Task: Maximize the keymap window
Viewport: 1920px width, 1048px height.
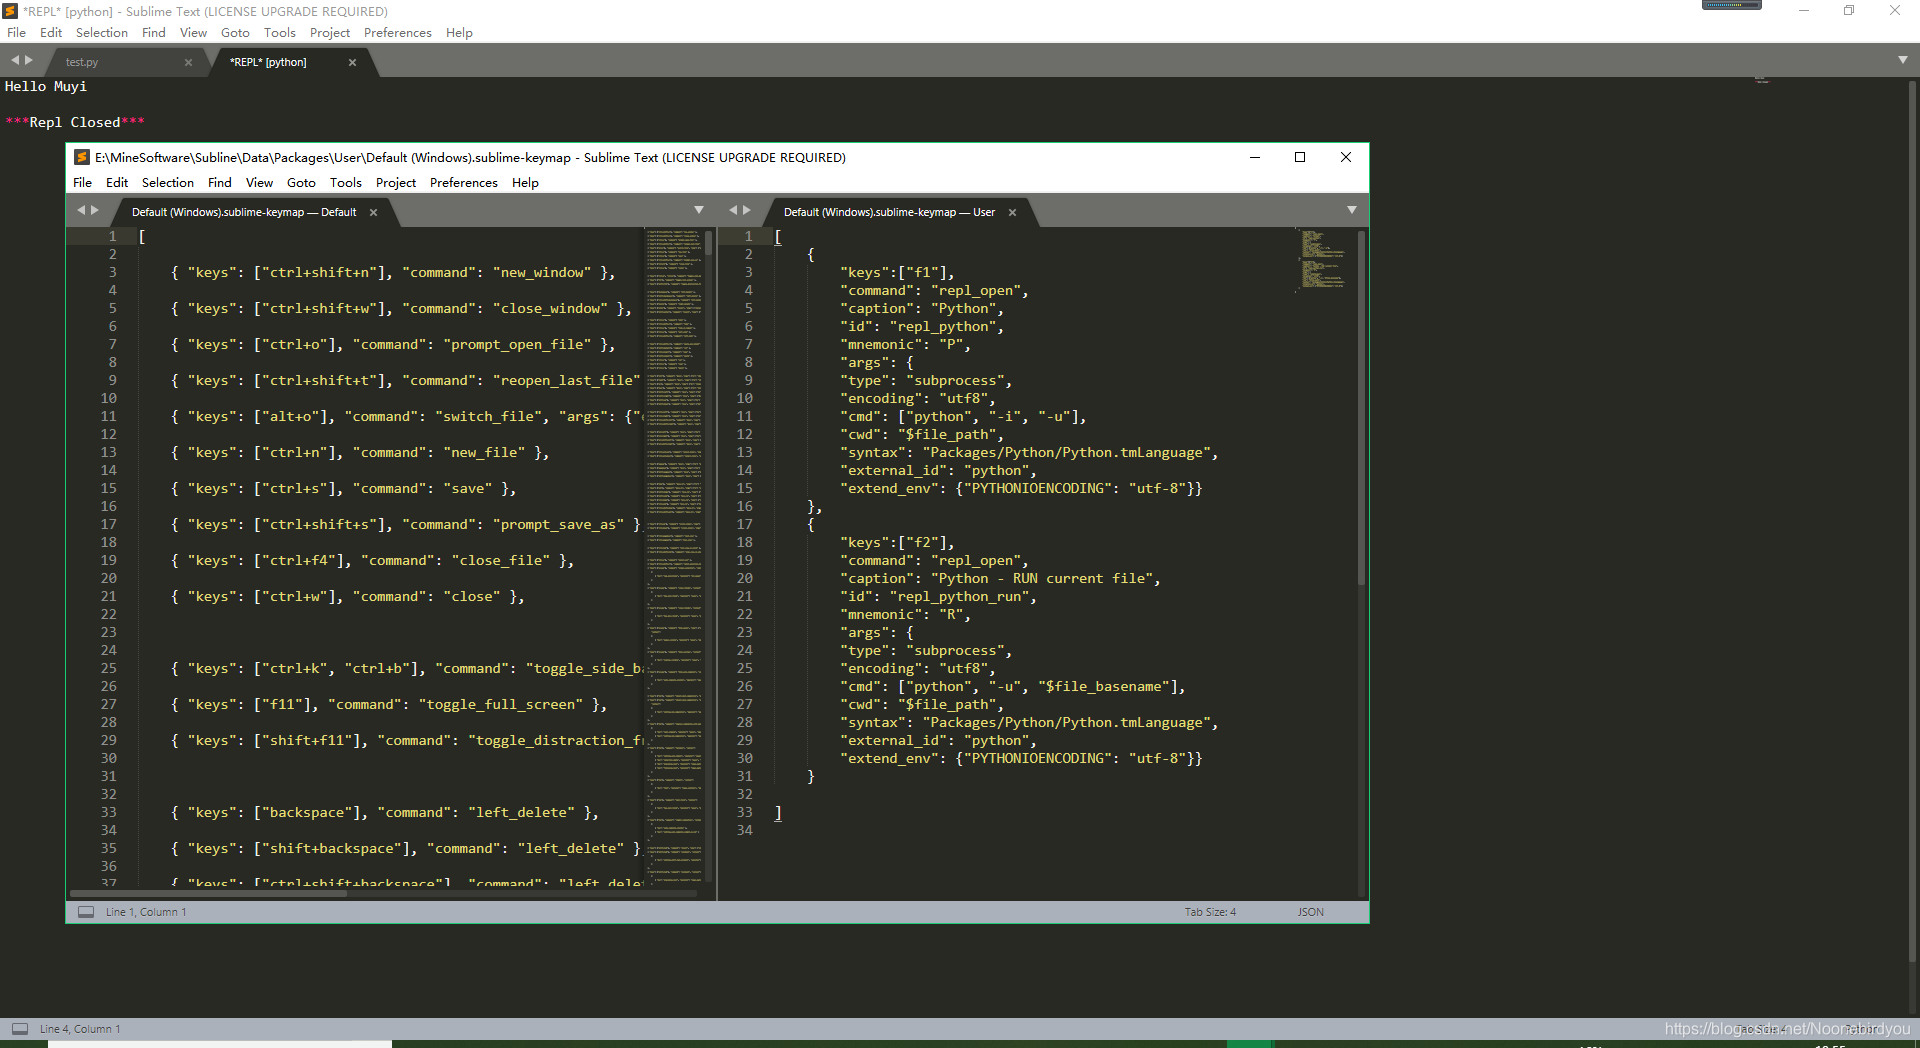Action: point(1300,157)
